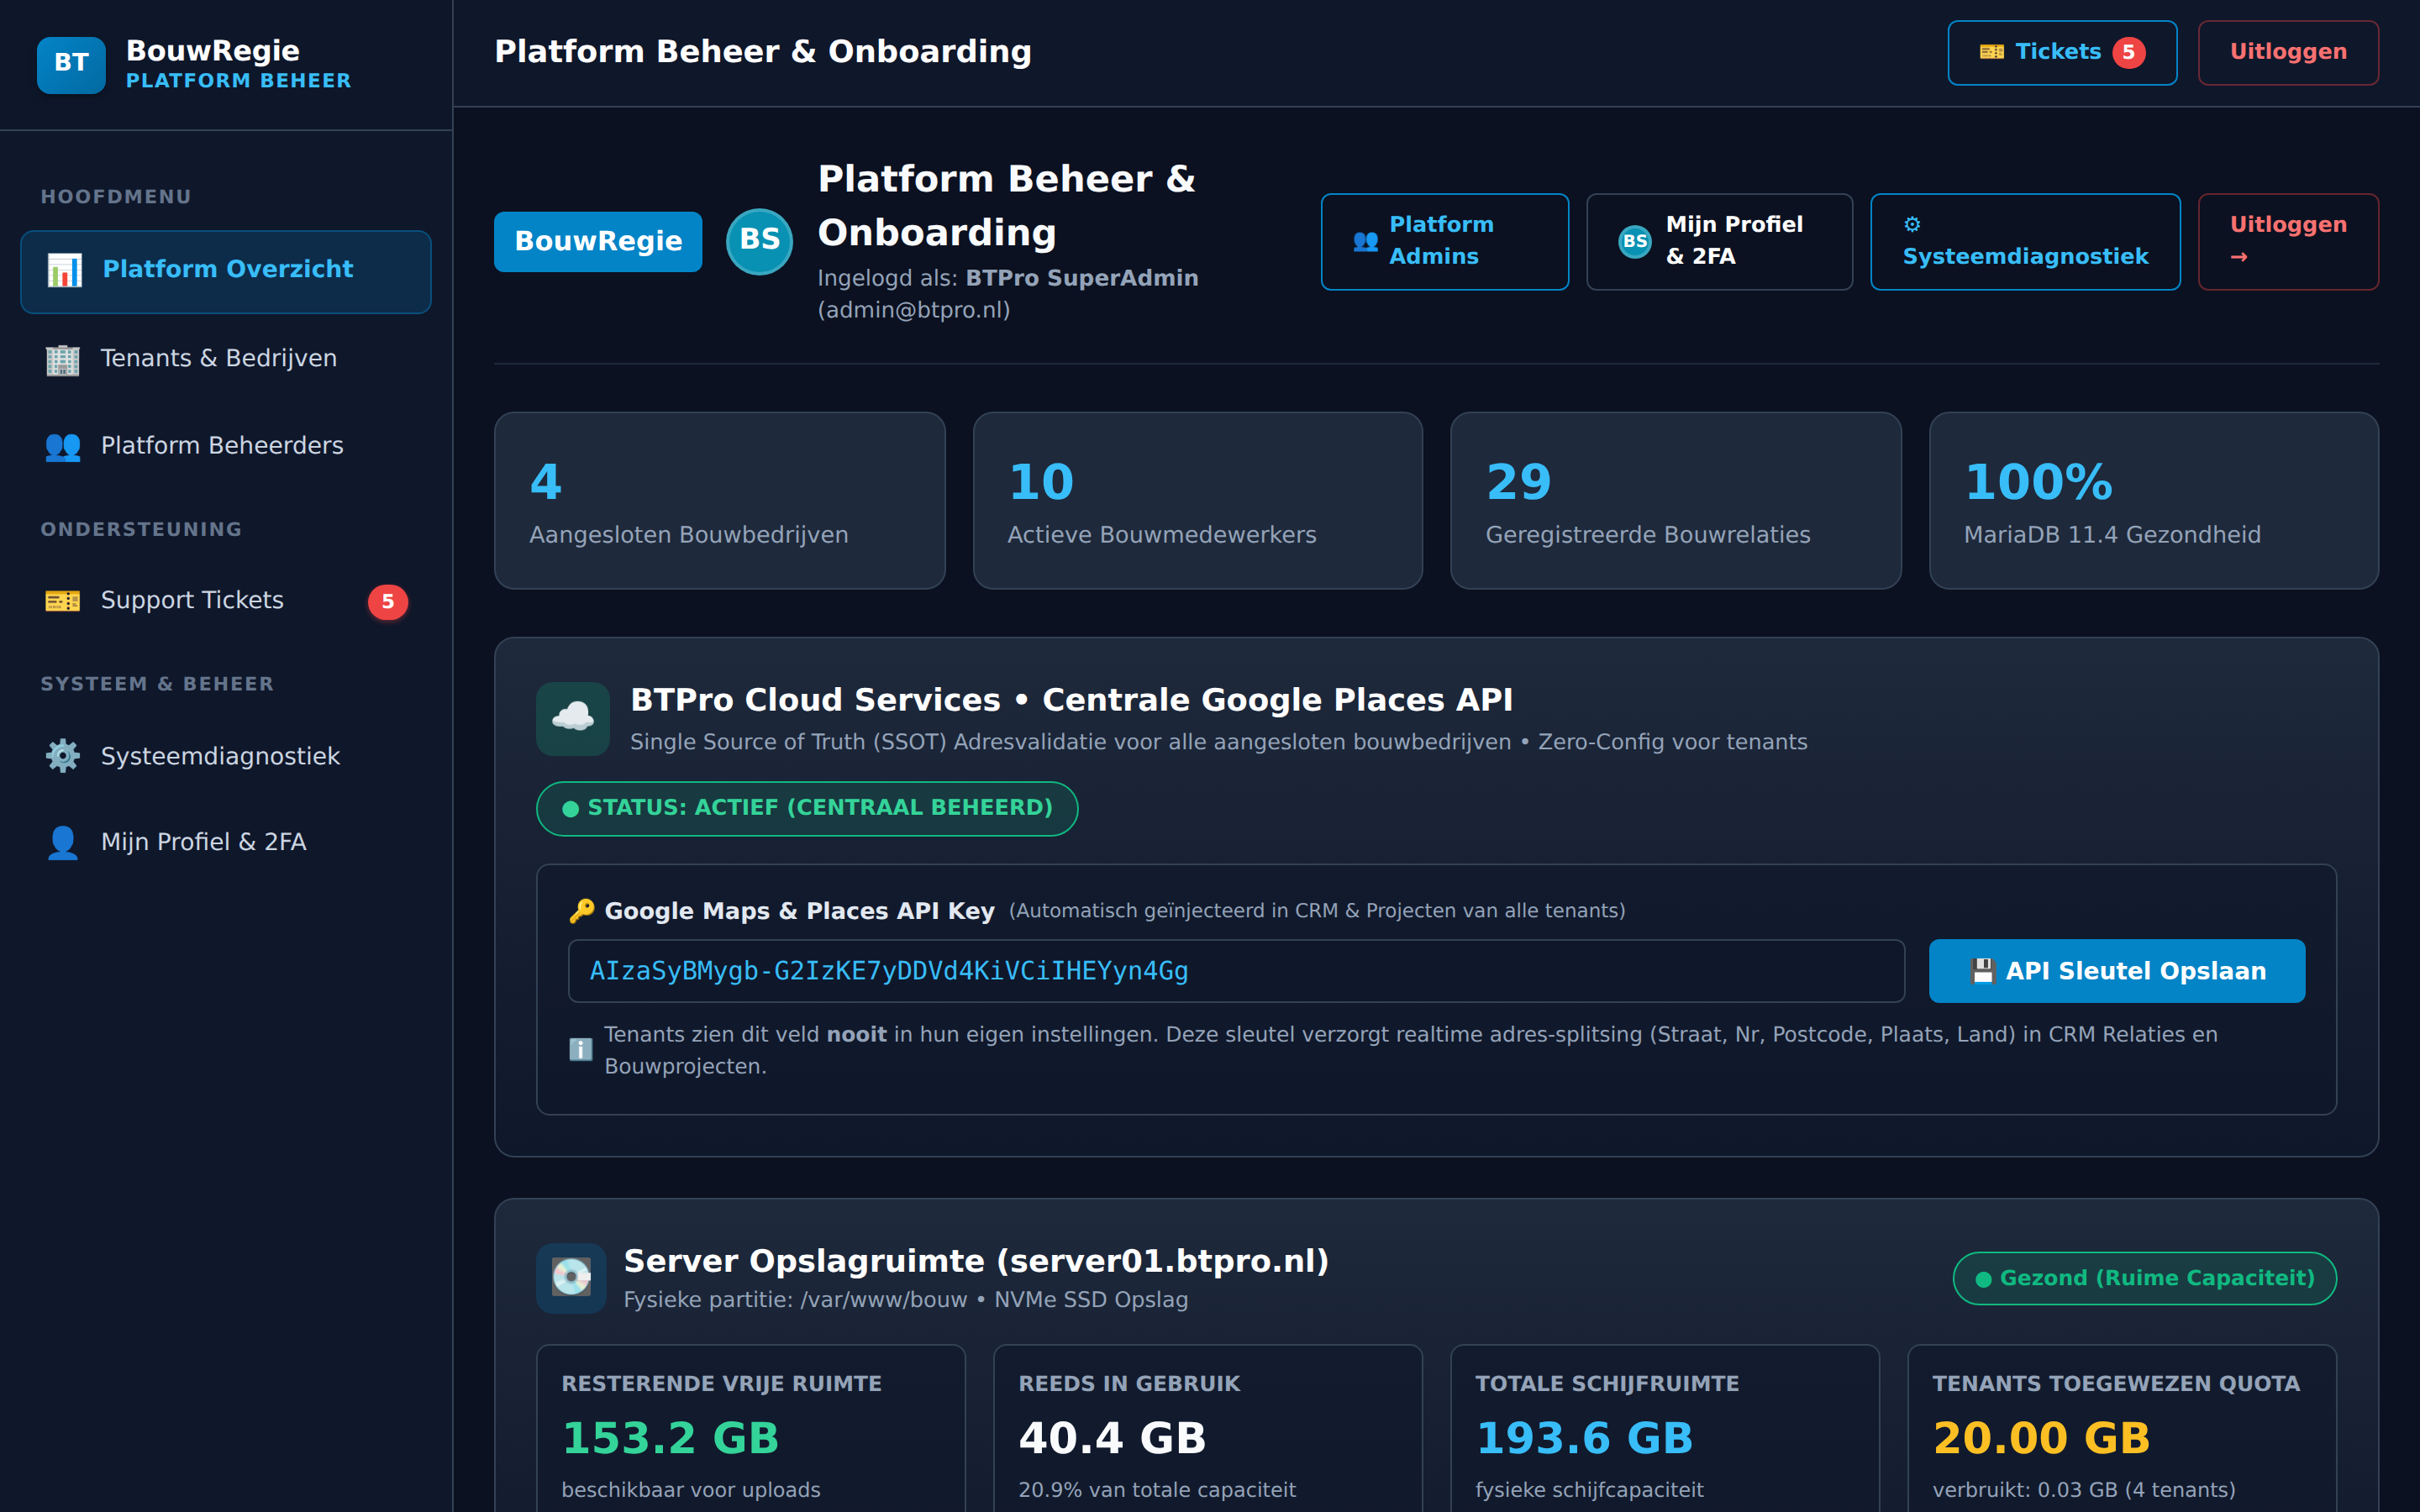This screenshot has height=1512, width=2420.
Task: Click the building icon beside Tenants & Bedrijven
Action: pyautogui.click(x=62, y=359)
